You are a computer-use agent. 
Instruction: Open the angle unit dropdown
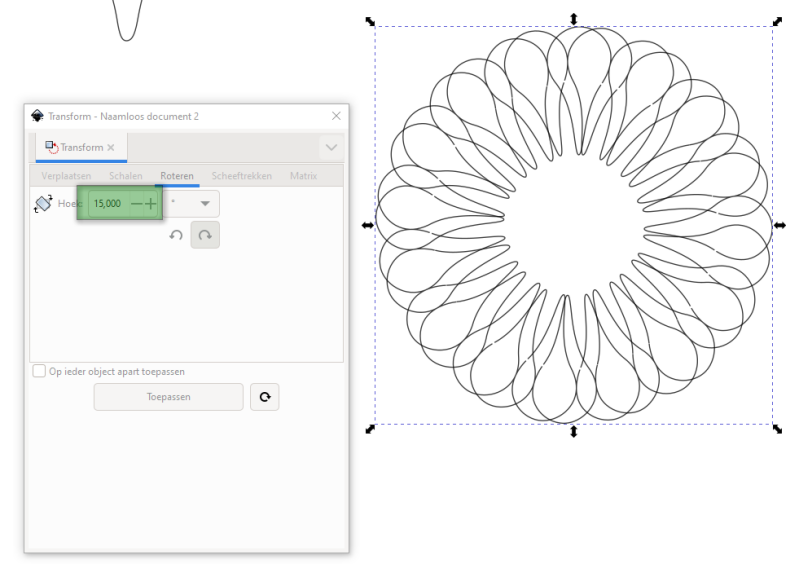(194, 204)
